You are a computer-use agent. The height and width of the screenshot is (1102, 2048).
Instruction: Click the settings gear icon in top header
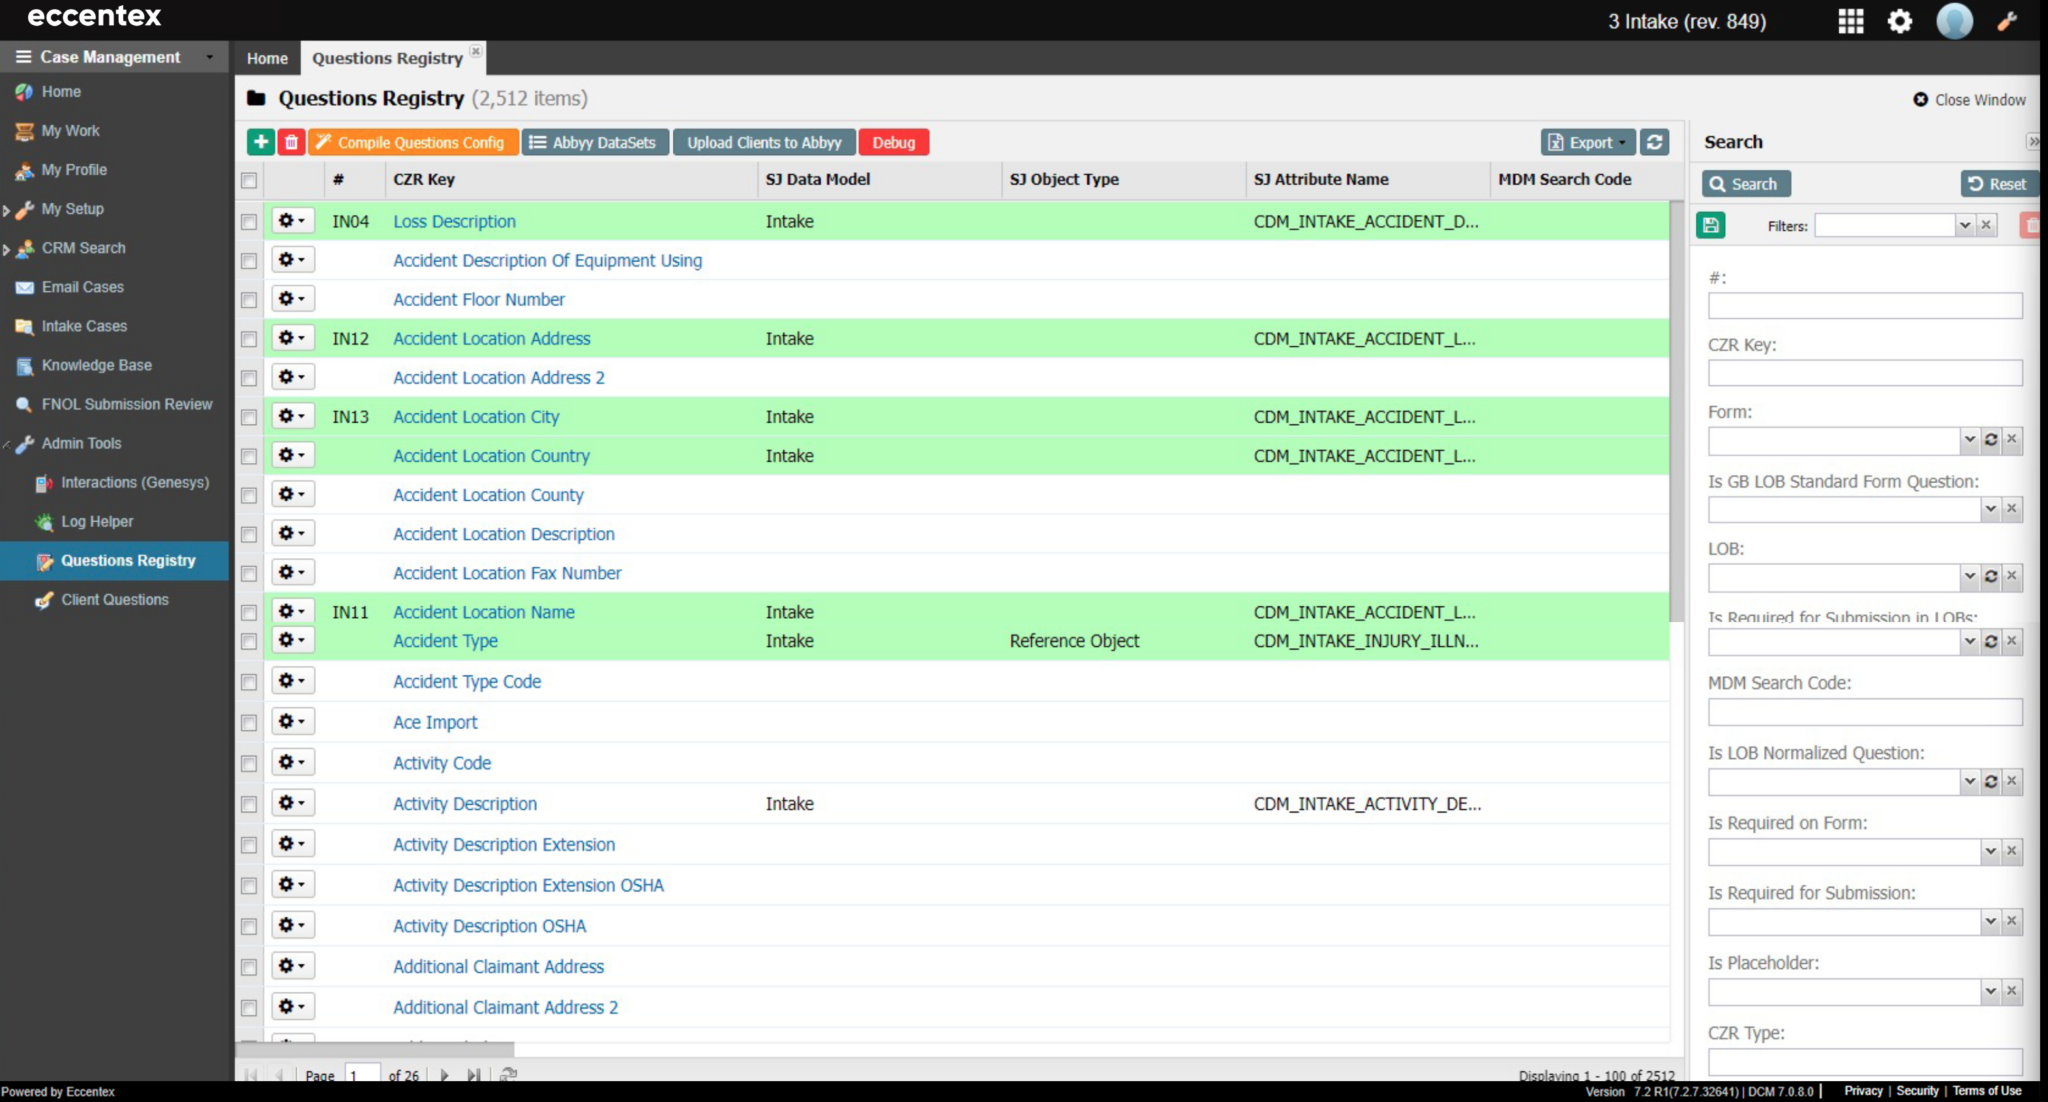[x=1899, y=21]
